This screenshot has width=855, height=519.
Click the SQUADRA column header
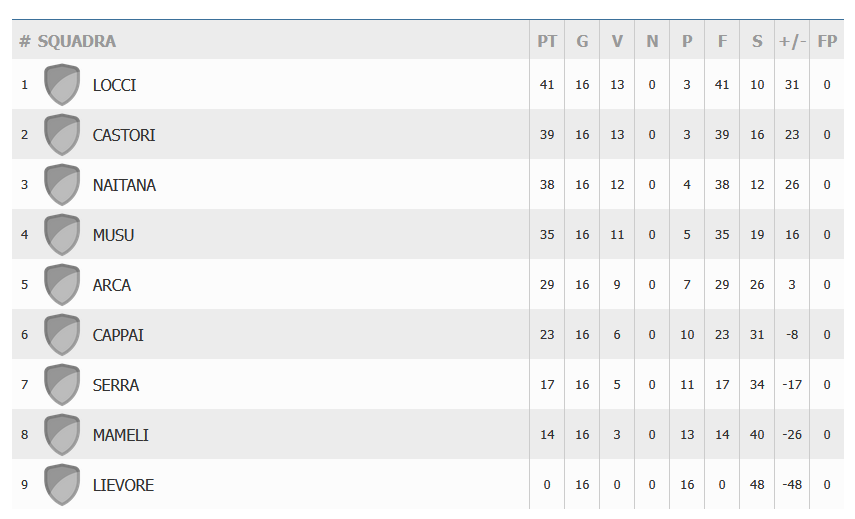pos(76,41)
